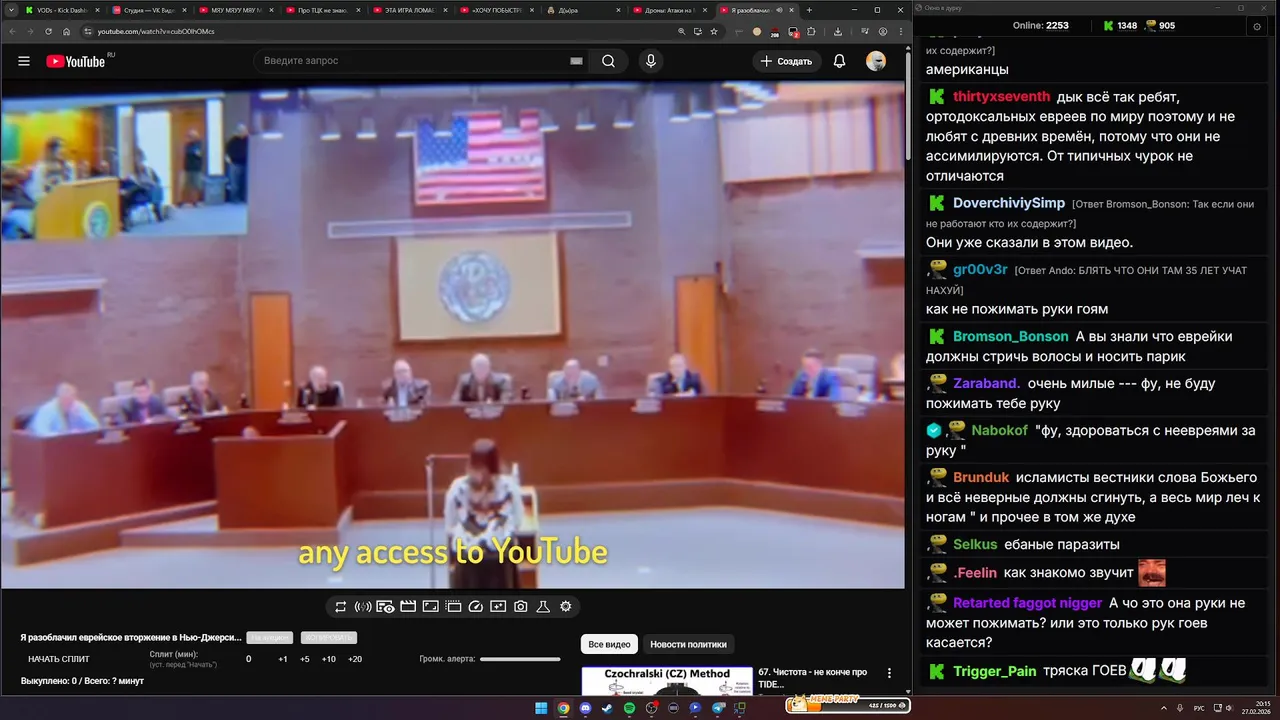The width and height of the screenshot is (1280, 720).
Task: Click the picture-in-picture plus icon under video
Action: [498, 606]
